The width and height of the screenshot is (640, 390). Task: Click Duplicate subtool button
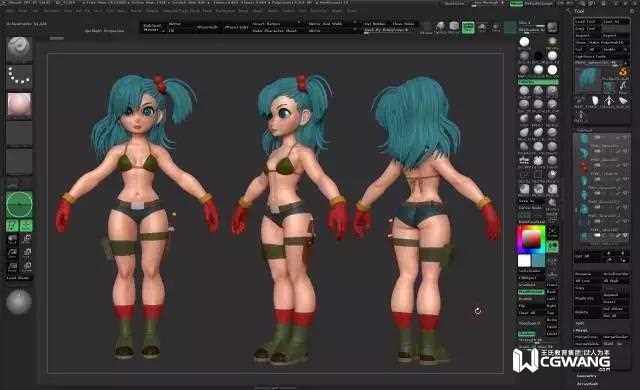pos(587,298)
